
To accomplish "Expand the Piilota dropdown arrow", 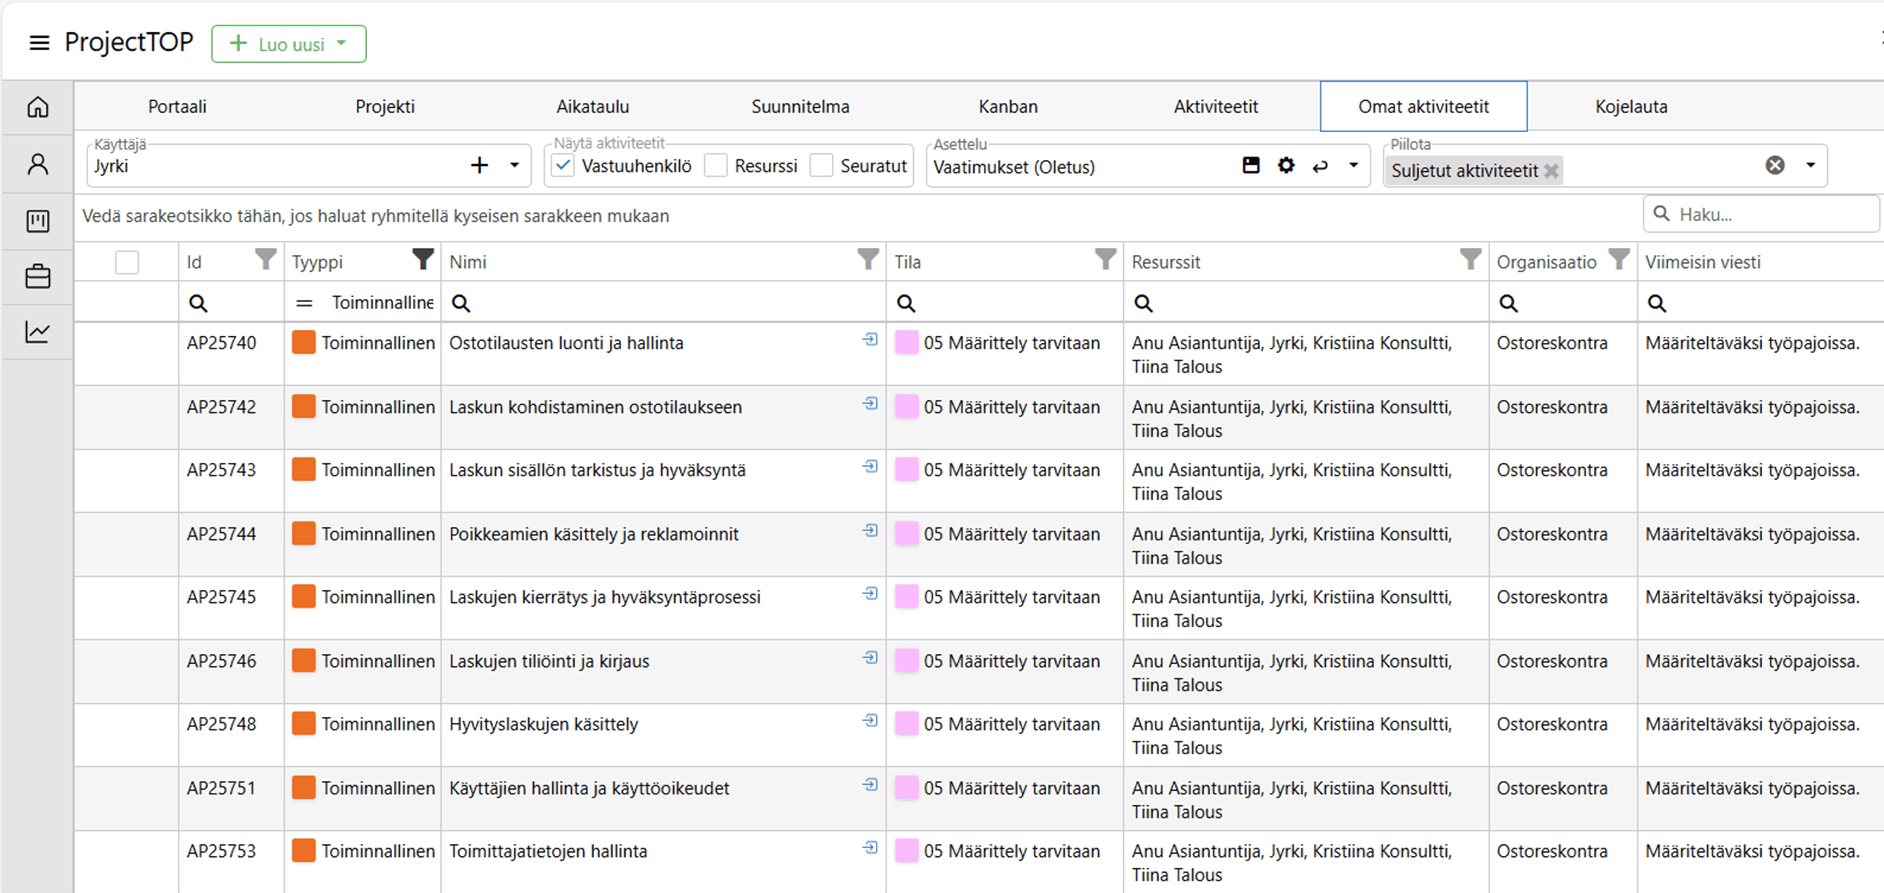I will (x=1810, y=166).
